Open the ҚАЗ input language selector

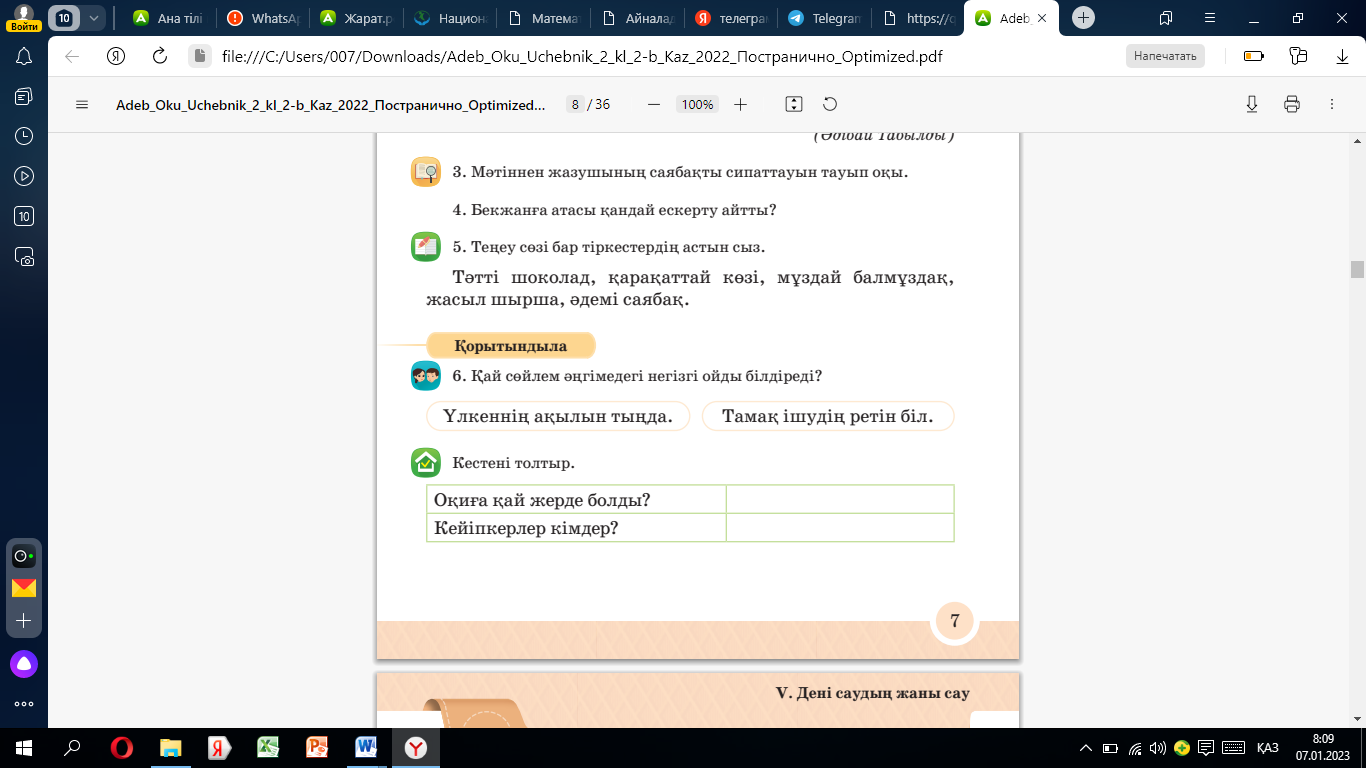click(x=1267, y=748)
